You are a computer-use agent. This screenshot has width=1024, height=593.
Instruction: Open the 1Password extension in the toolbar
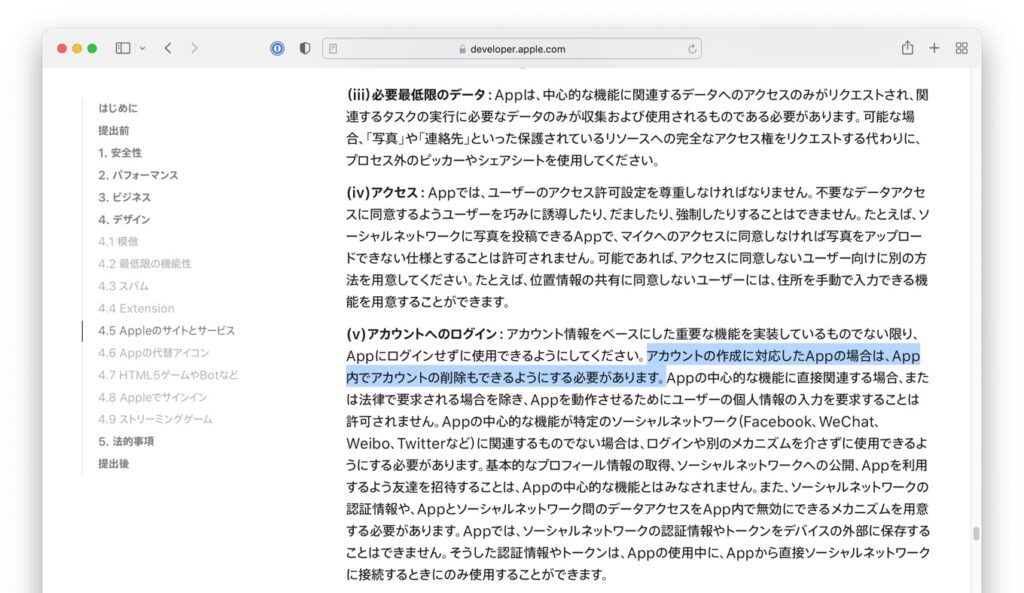pos(276,47)
